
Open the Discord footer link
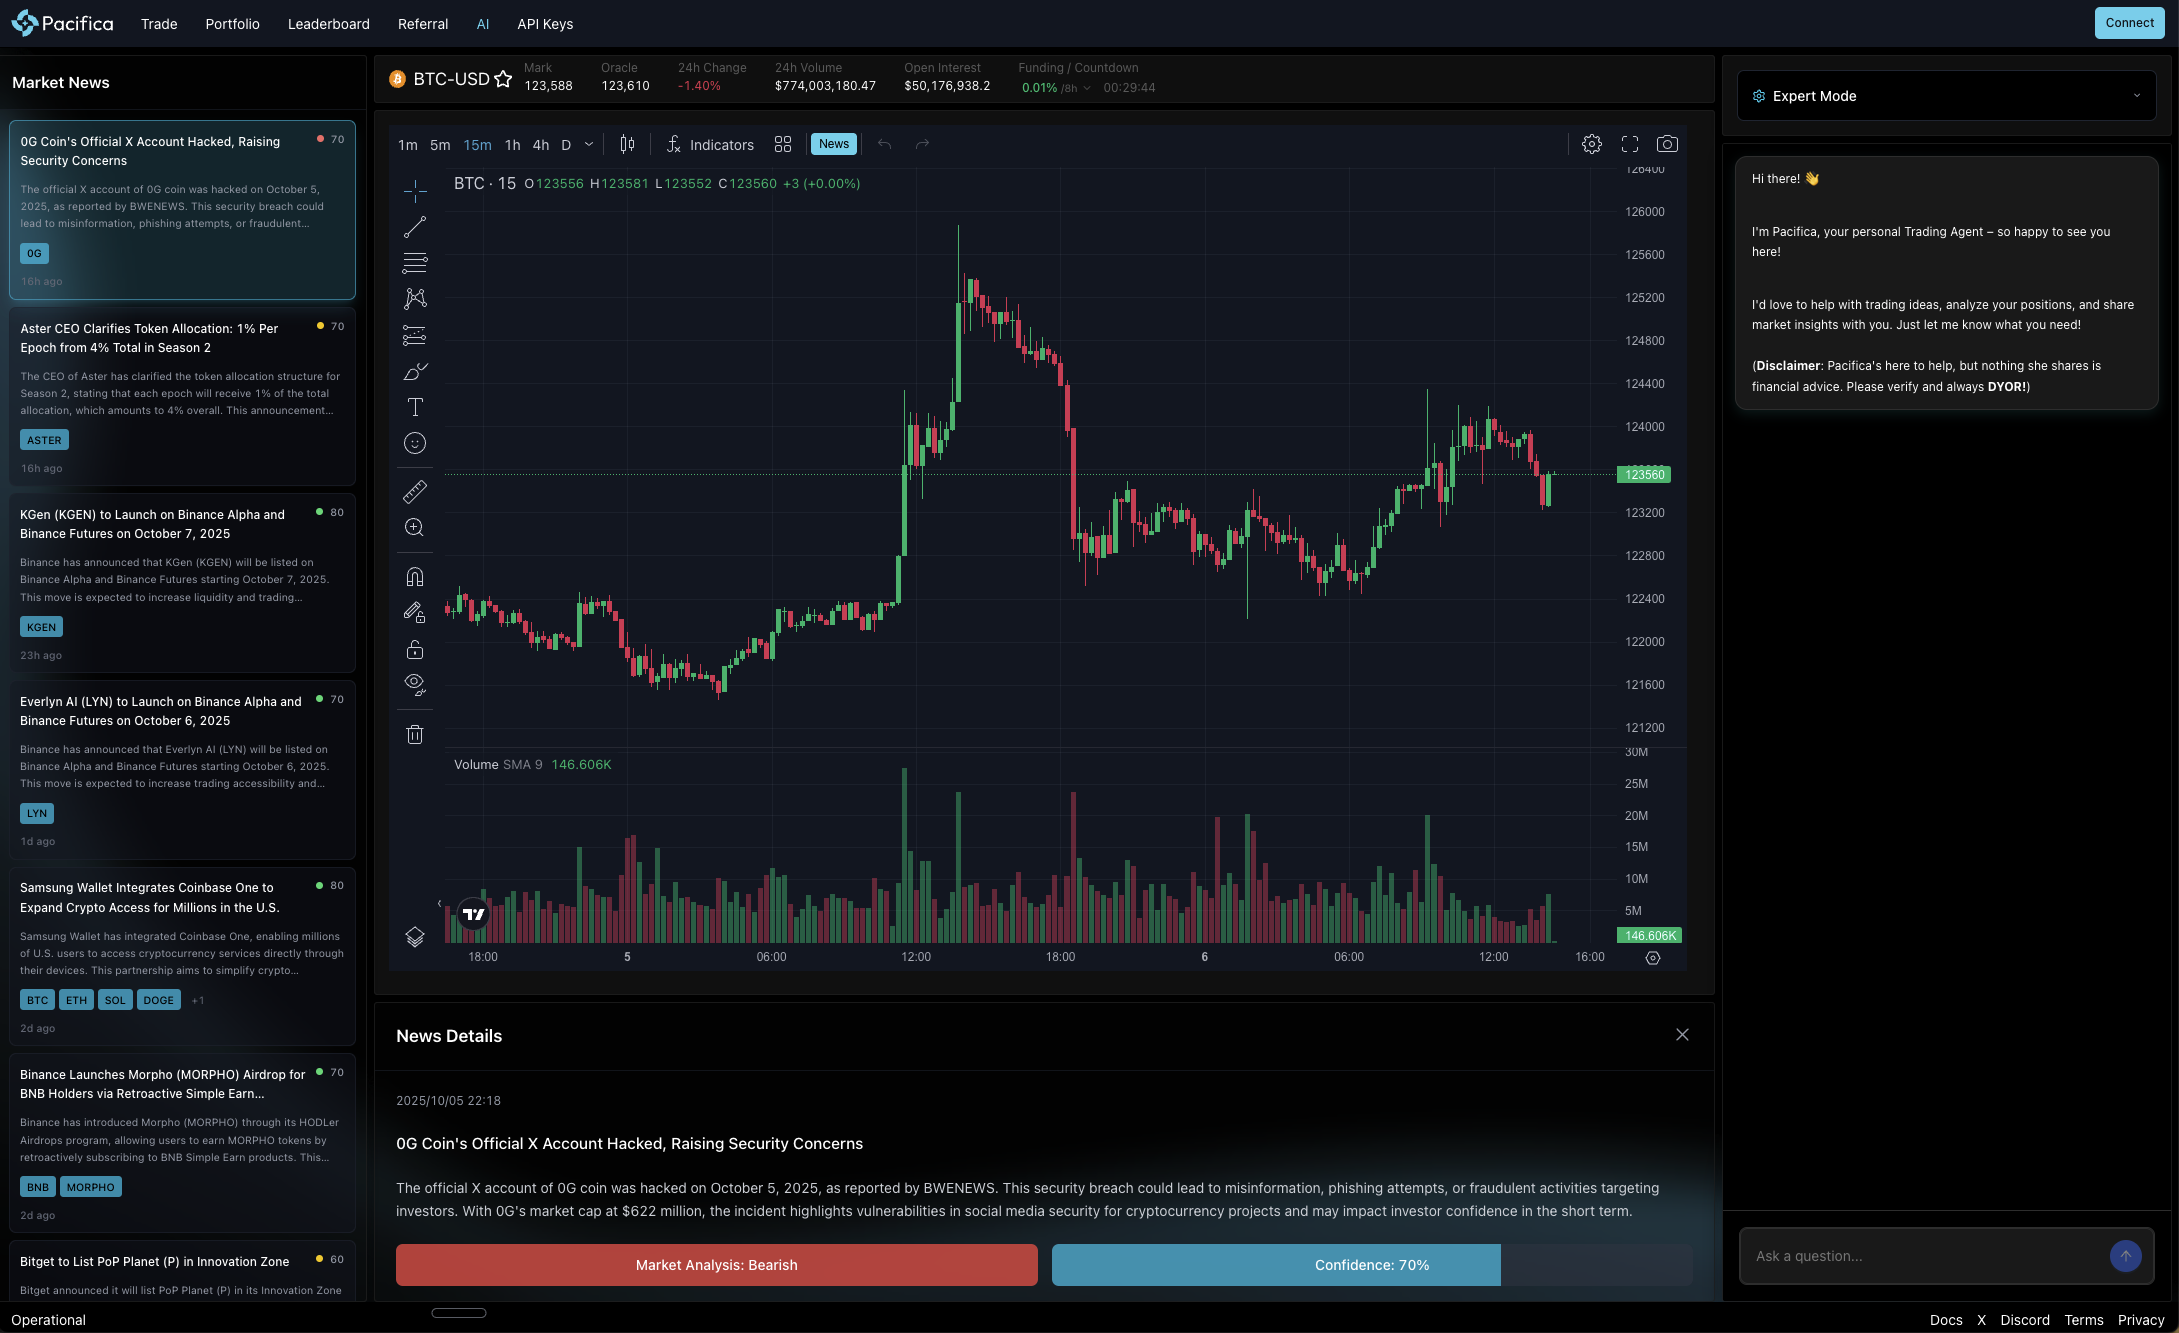(2024, 1320)
